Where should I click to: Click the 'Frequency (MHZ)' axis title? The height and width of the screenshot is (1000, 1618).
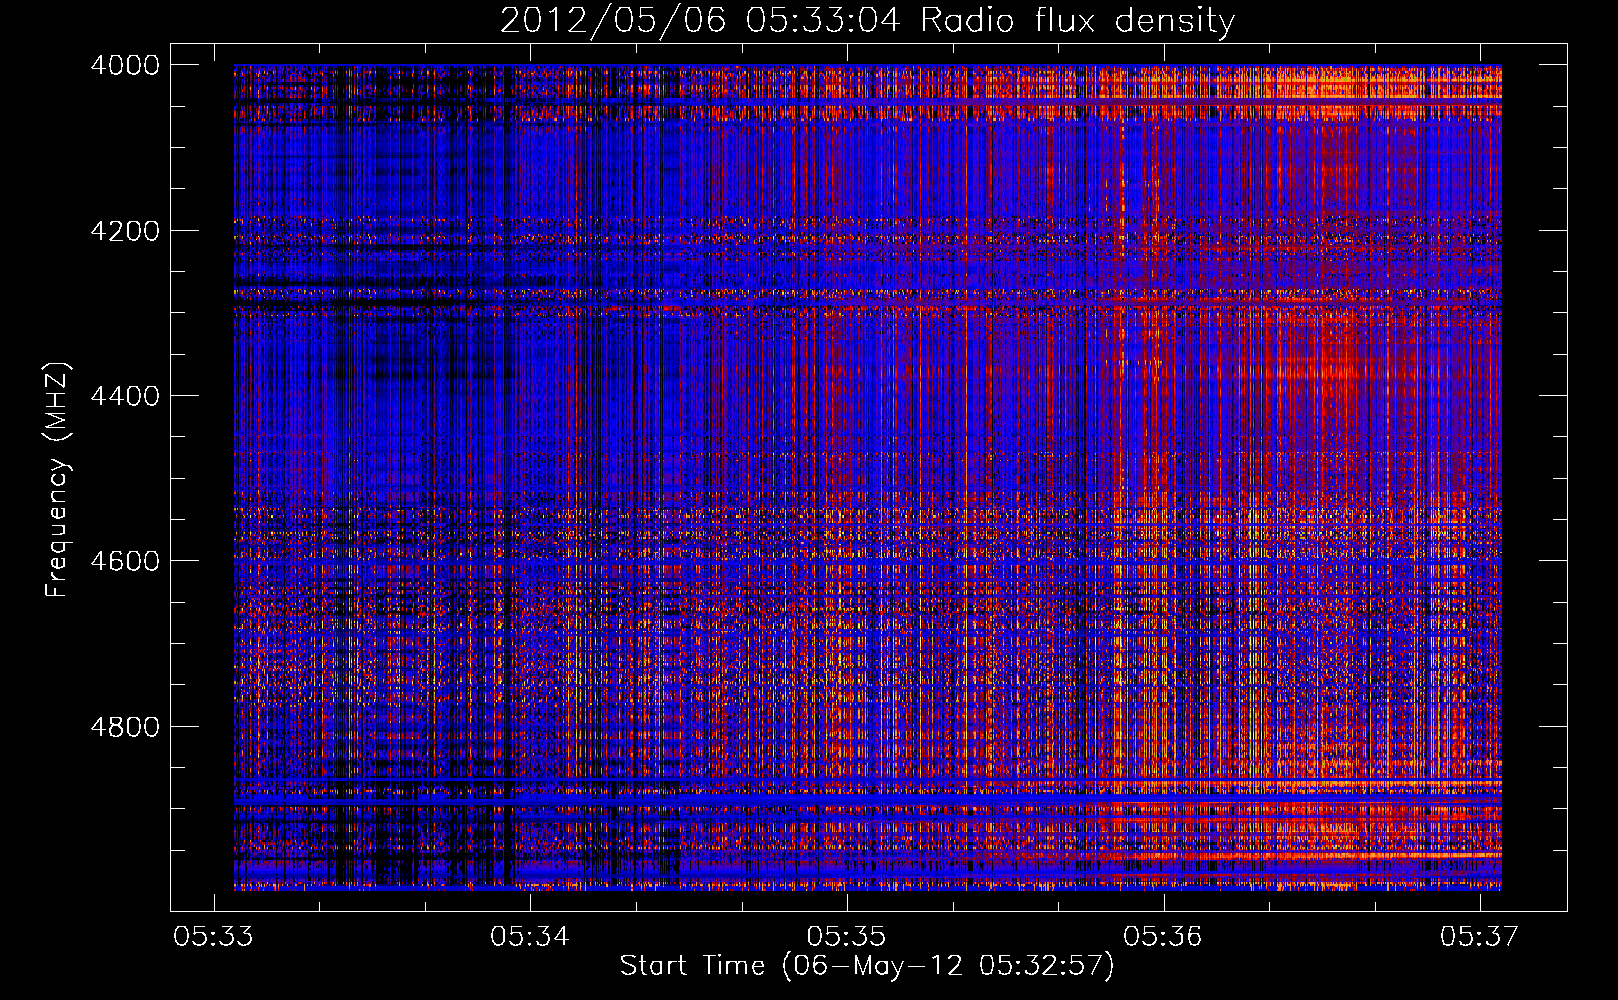[x=58, y=480]
